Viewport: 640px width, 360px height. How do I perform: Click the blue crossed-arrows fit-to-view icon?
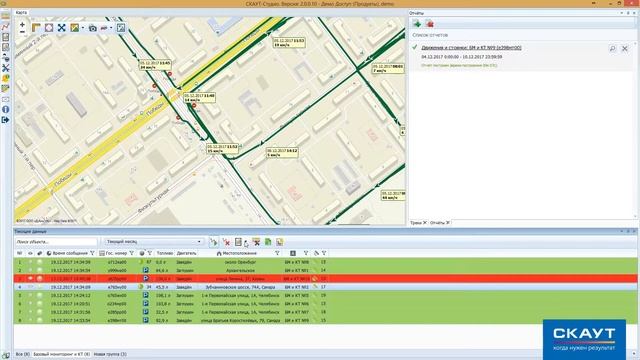pyautogui.click(x=62, y=28)
